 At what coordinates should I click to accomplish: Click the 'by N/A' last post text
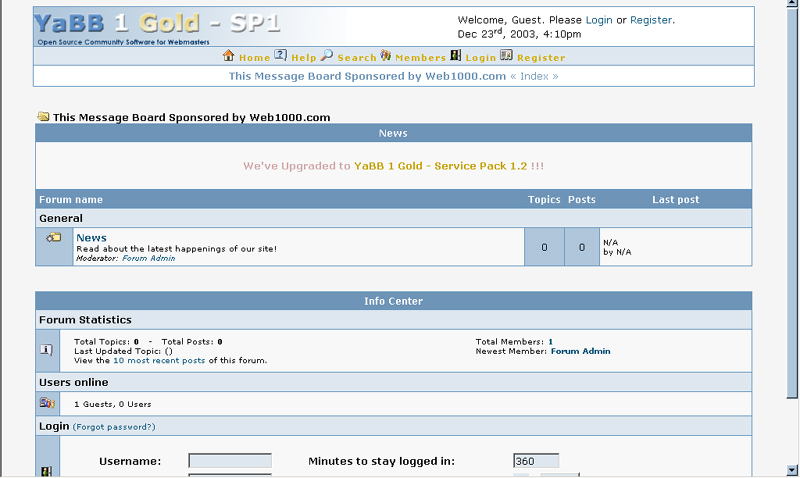tap(617, 252)
